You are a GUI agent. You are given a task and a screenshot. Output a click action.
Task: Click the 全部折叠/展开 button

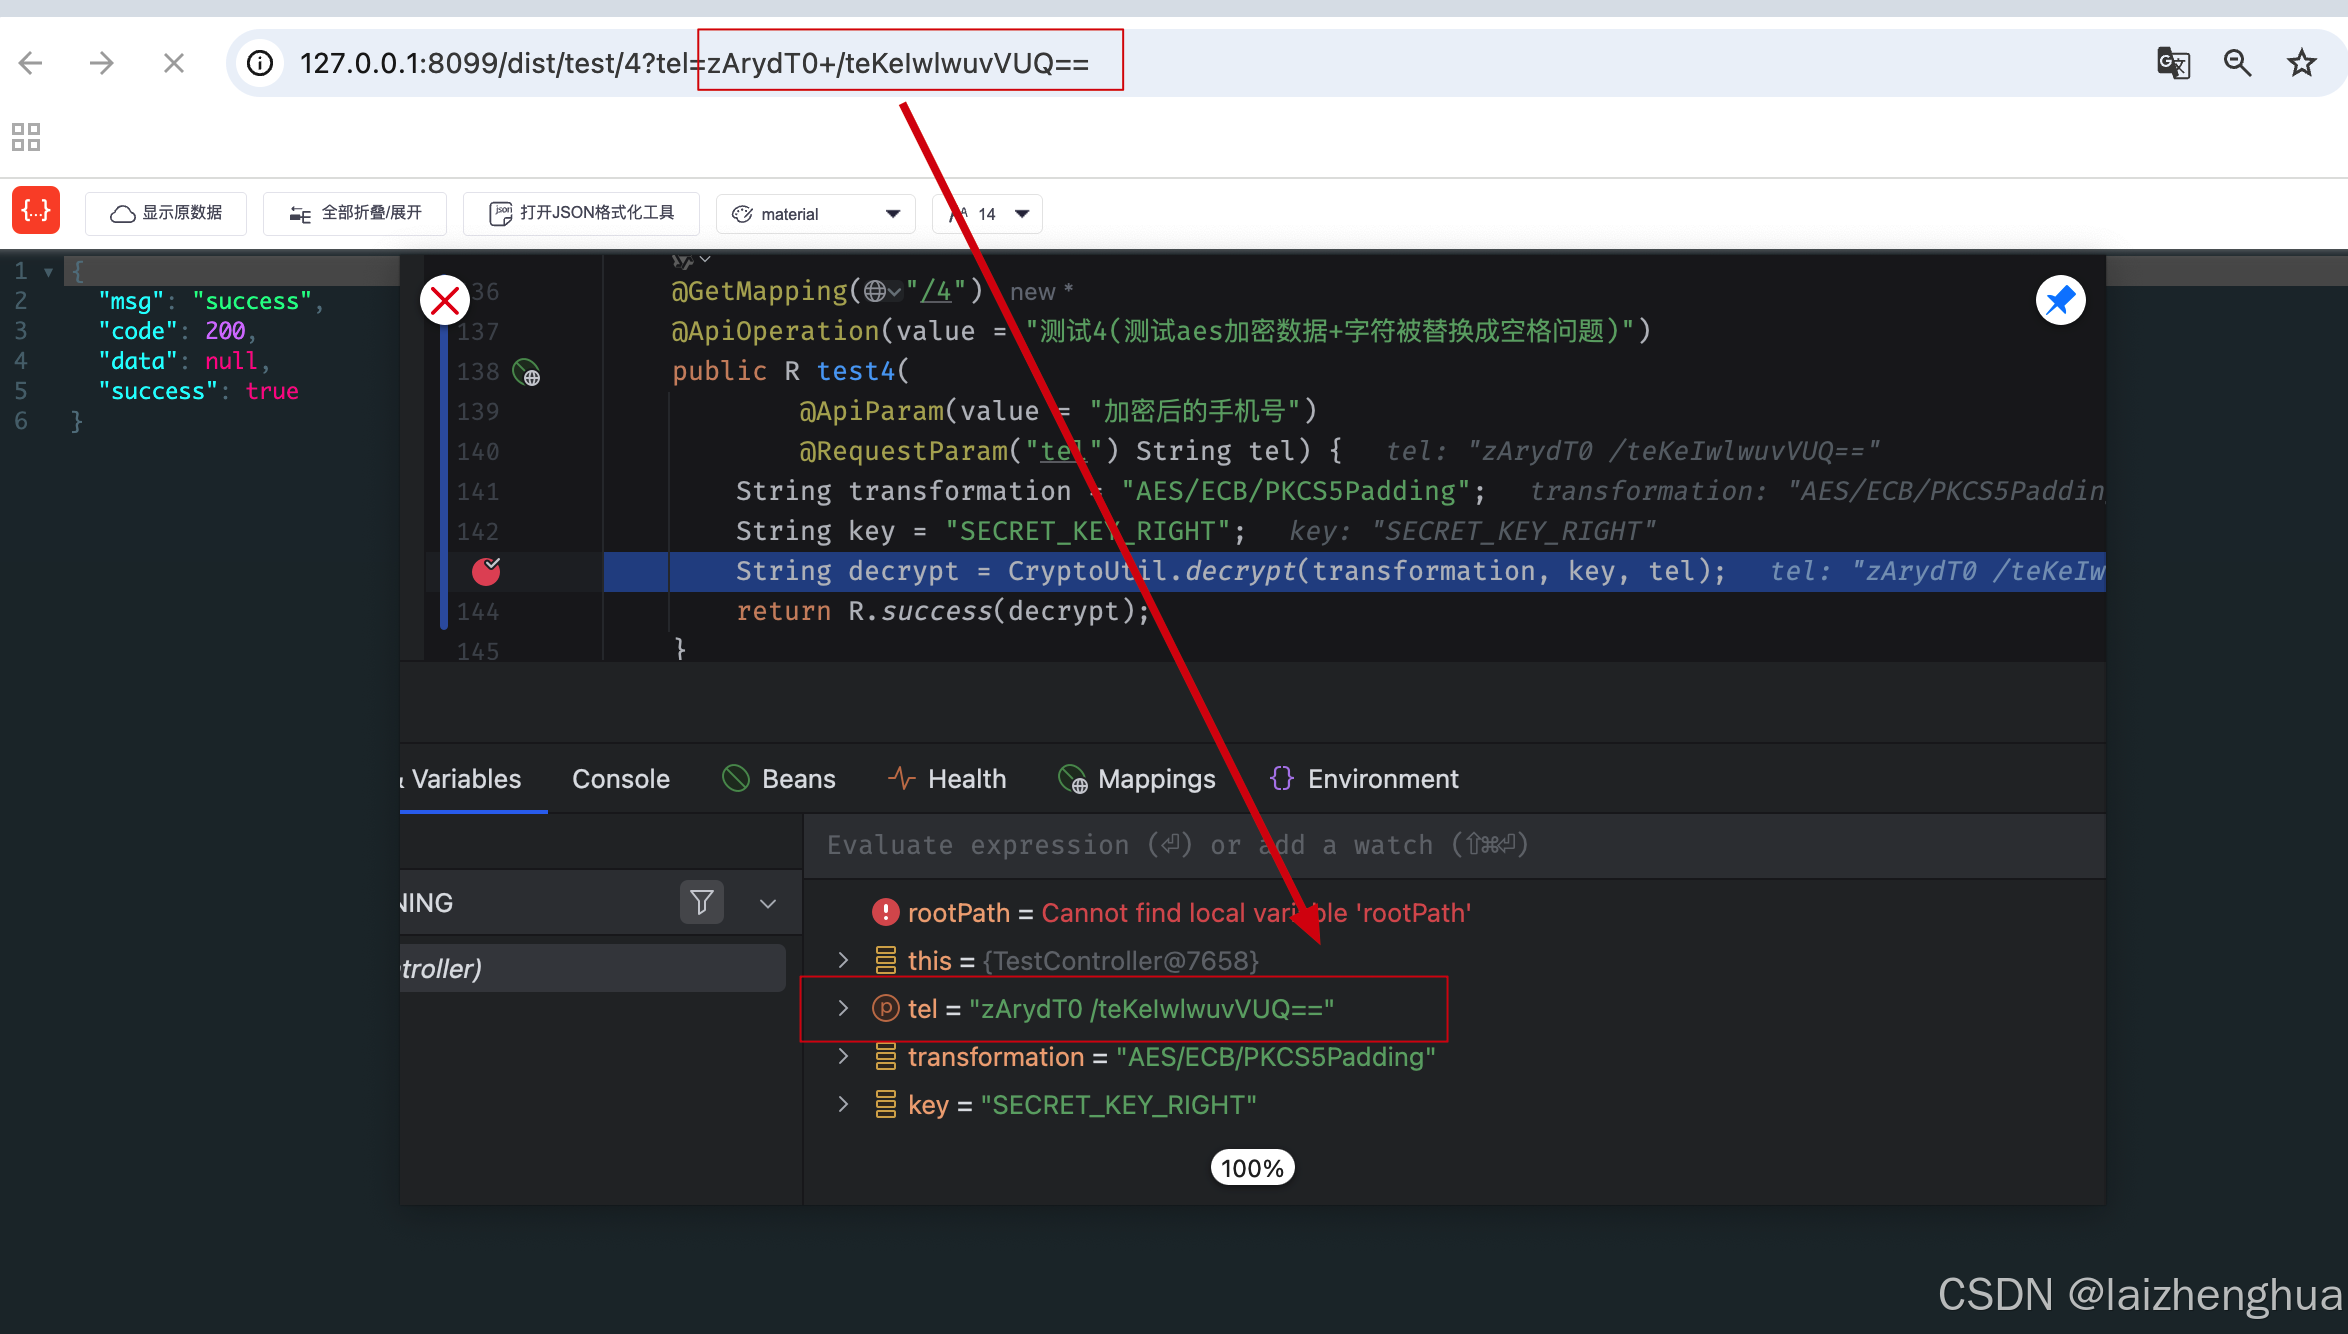355,213
